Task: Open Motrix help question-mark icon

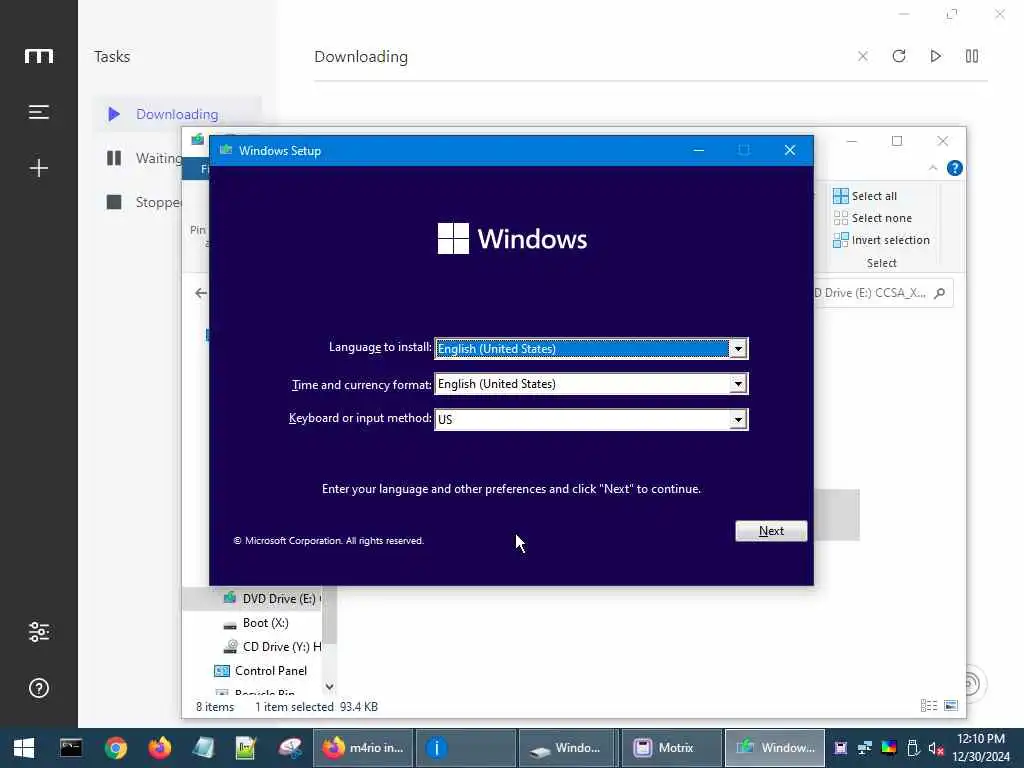Action: 39,688
